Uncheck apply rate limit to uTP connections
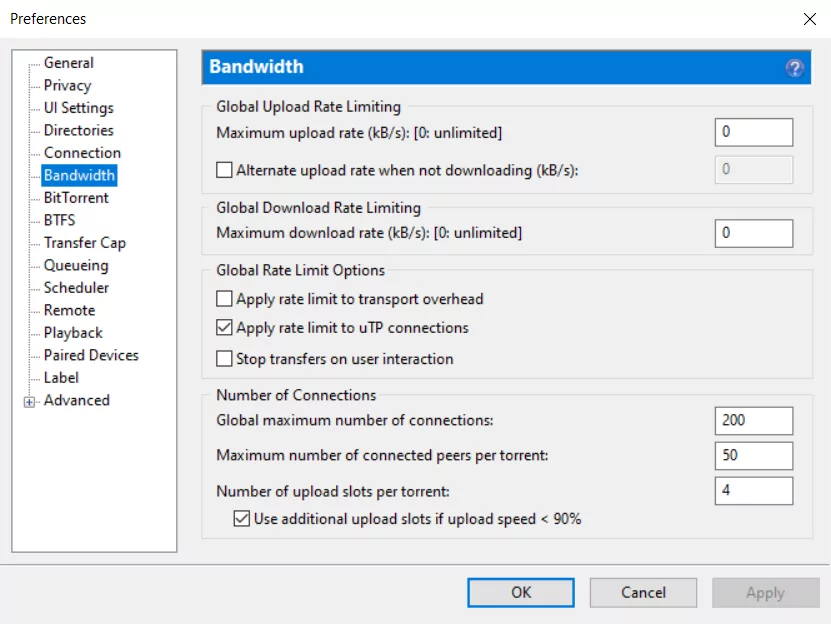This screenshot has width=831, height=624. [224, 328]
